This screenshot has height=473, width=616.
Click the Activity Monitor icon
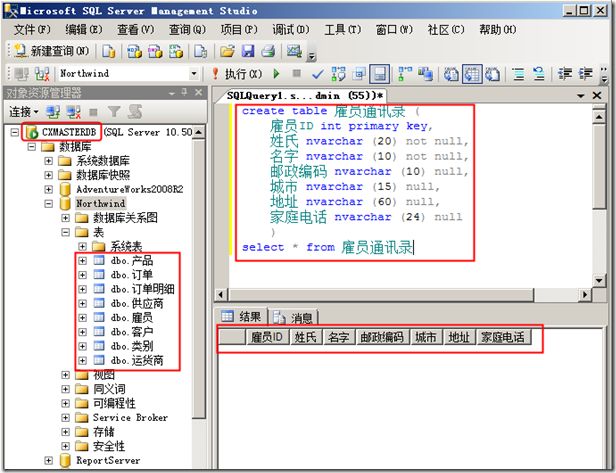point(294,51)
